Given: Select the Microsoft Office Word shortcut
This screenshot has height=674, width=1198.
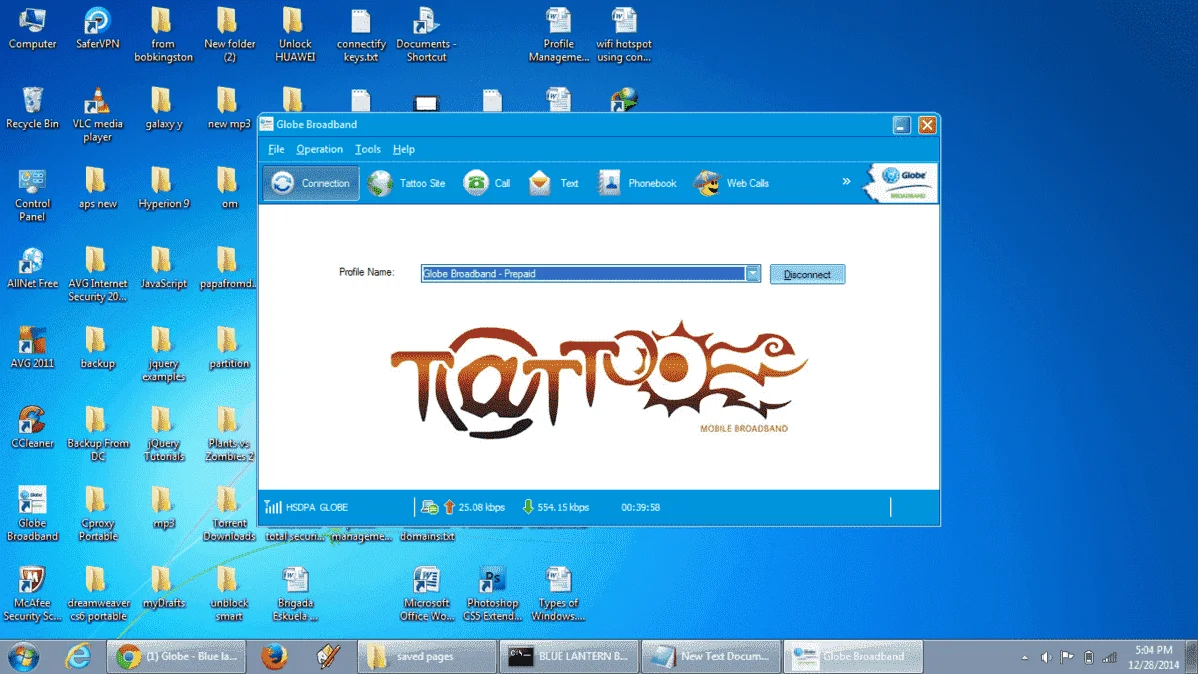Looking at the screenshot, I should click(426, 593).
